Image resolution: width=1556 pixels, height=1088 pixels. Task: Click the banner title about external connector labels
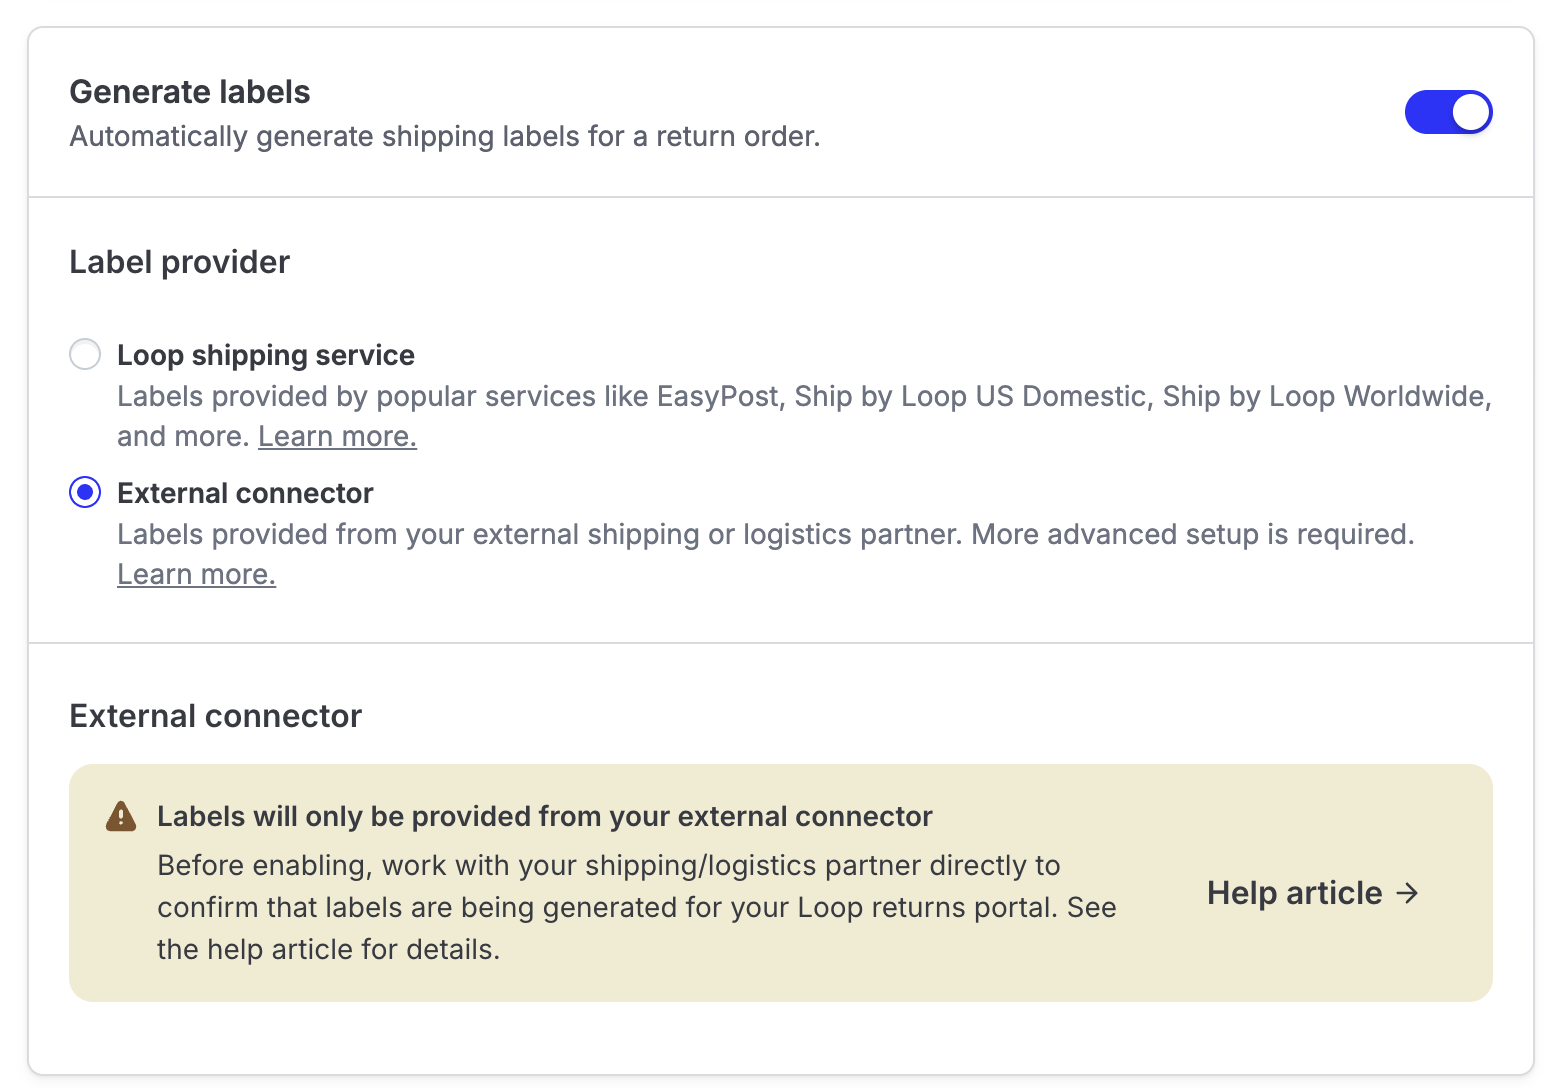point(545,816)
